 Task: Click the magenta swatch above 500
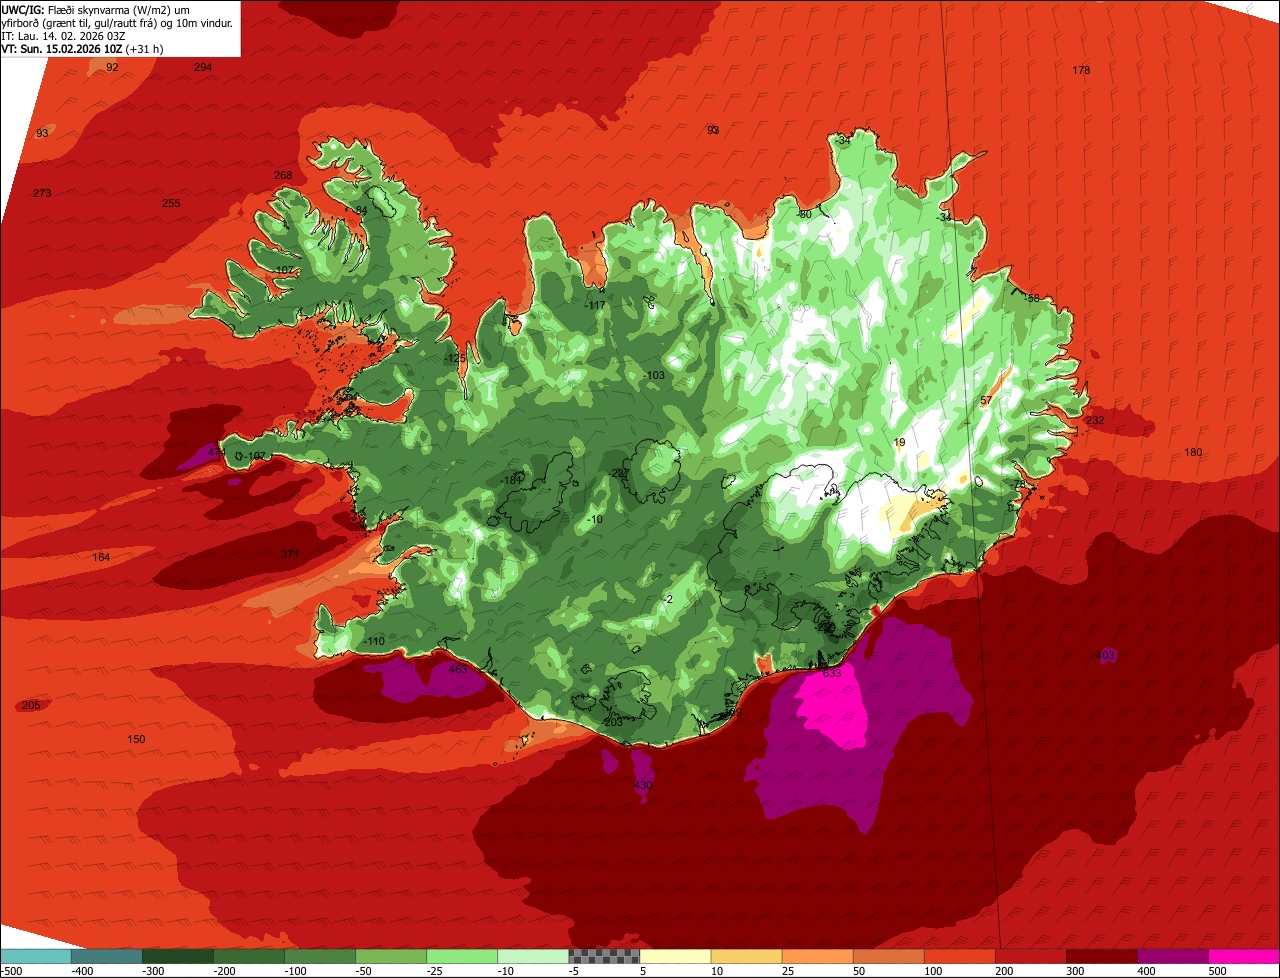click(1243, 956)
